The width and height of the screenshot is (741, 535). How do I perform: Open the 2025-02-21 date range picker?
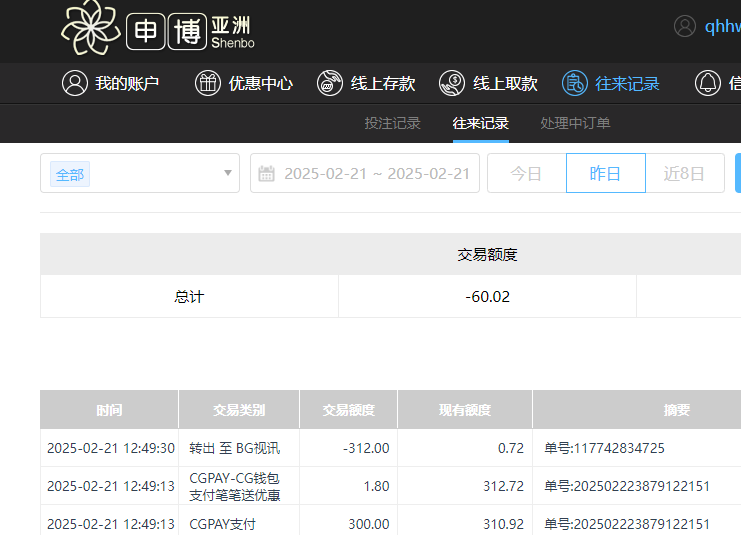click(x=376, y=174)
